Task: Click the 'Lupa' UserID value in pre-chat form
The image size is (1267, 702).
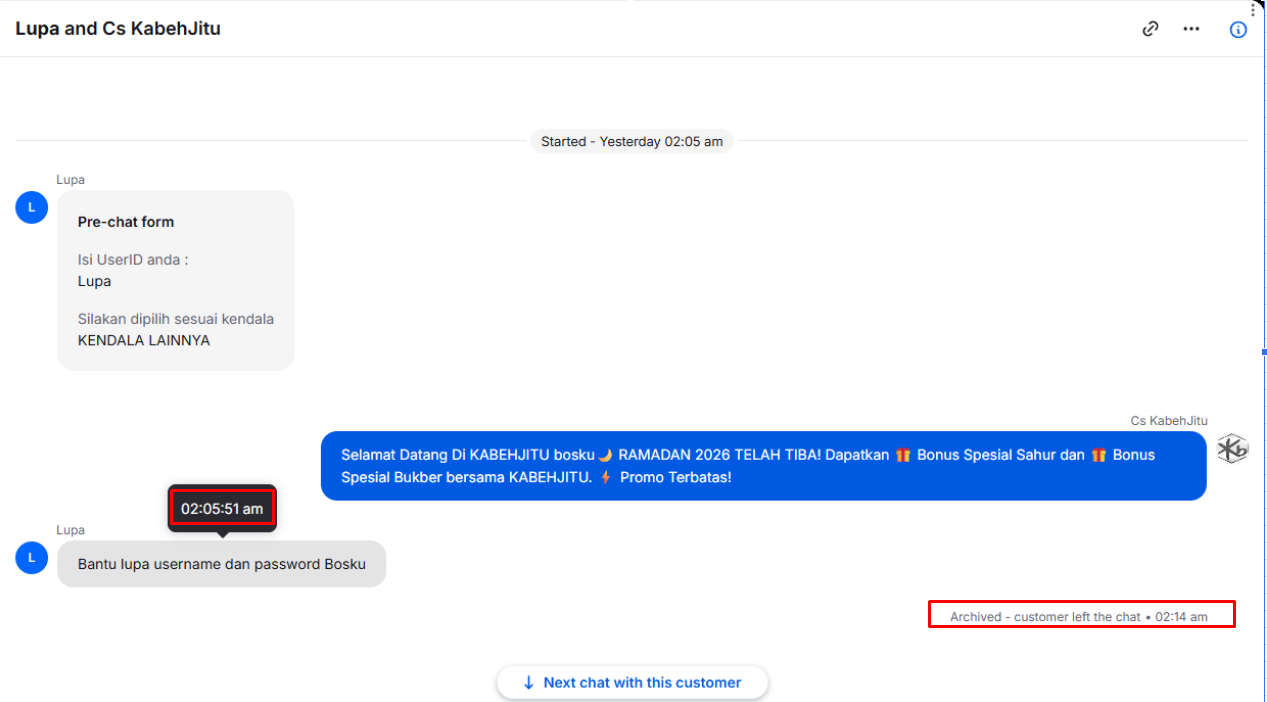Action: pyautogui.click(x=94, y=281)
